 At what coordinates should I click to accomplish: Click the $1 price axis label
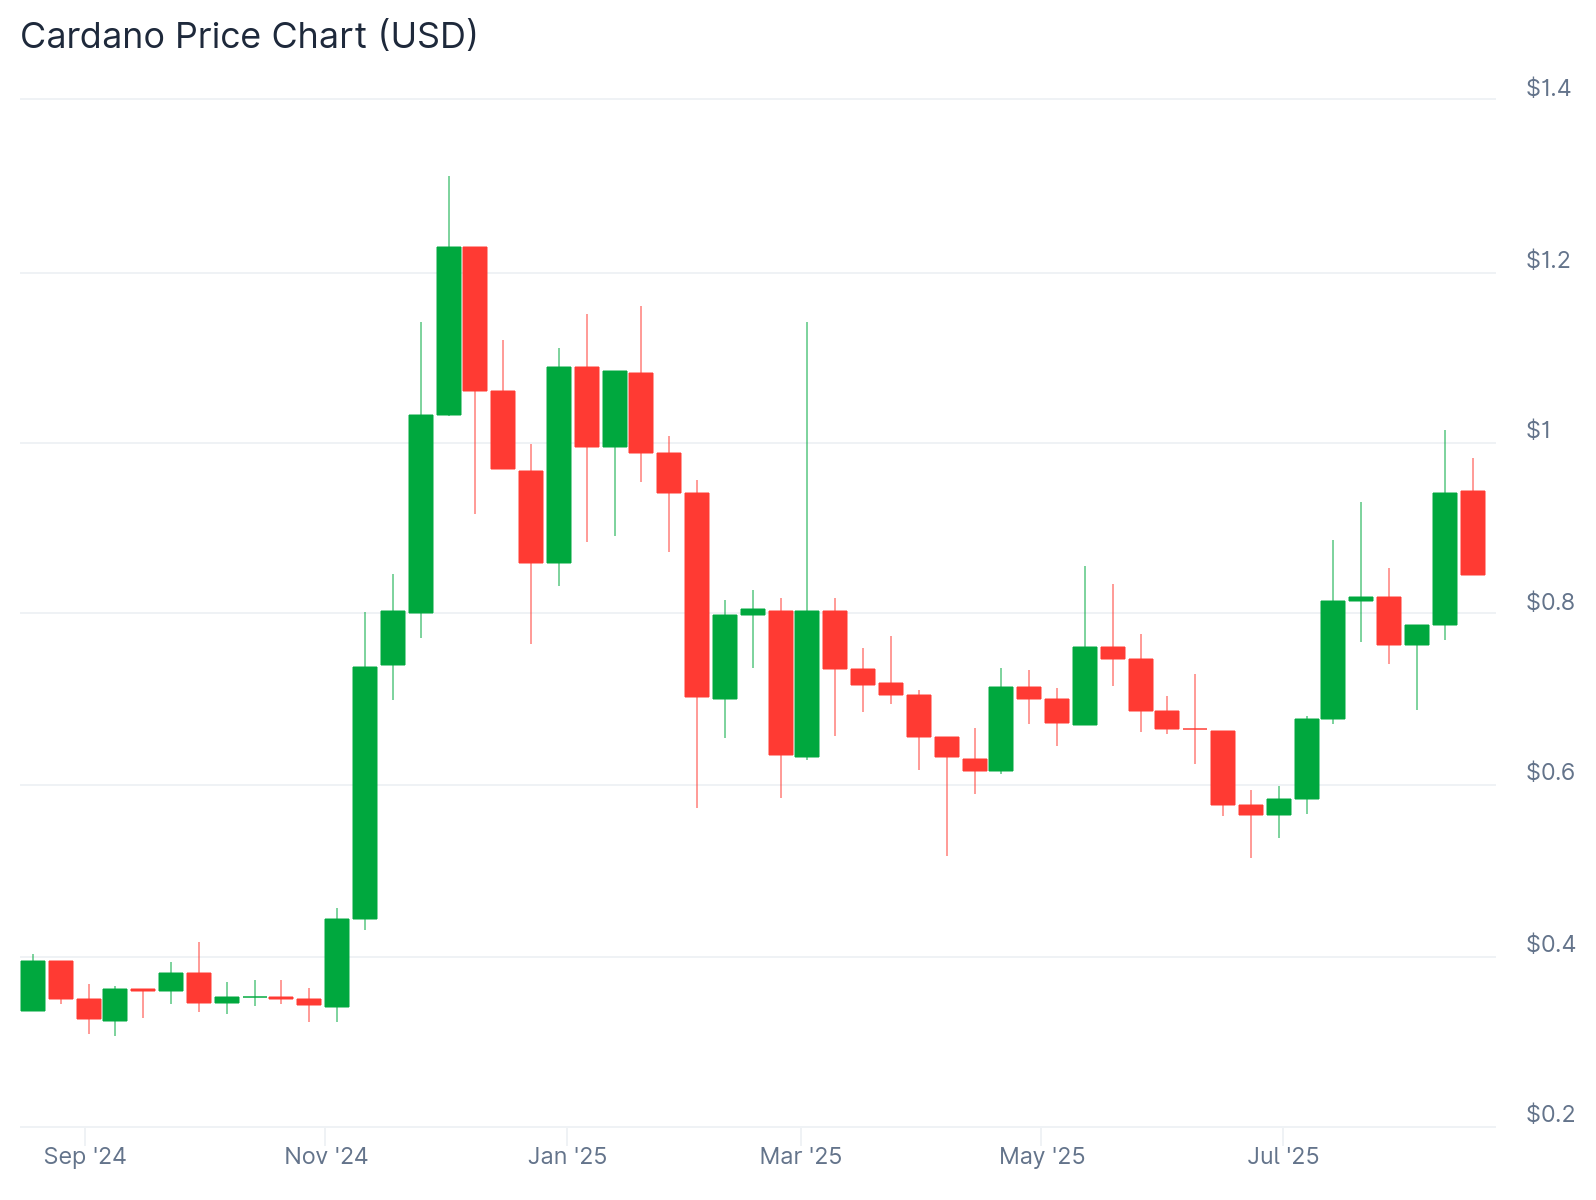(x=1538, y=431)
